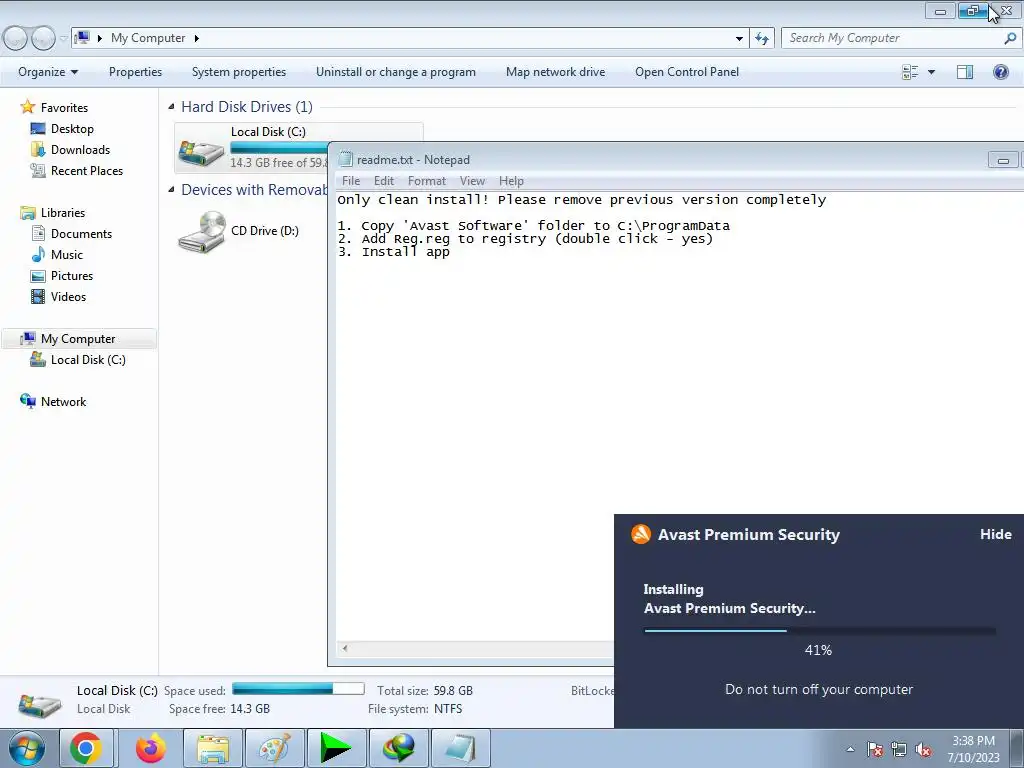Open the Notepad File menu
Image resolution: width=1024 pixels, height=768 pixels.
point(351,181)
